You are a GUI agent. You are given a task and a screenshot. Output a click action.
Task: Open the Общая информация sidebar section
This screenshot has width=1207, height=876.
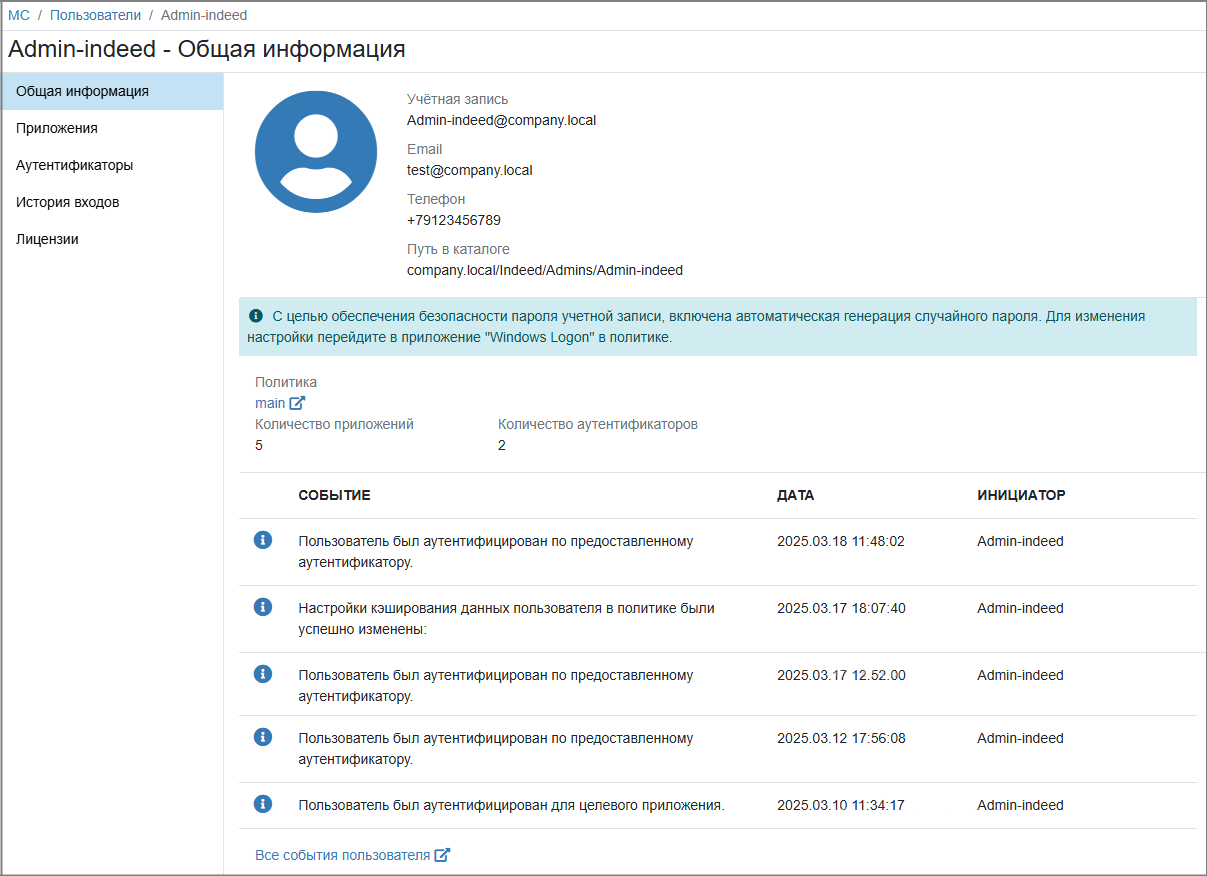point(82,91)
